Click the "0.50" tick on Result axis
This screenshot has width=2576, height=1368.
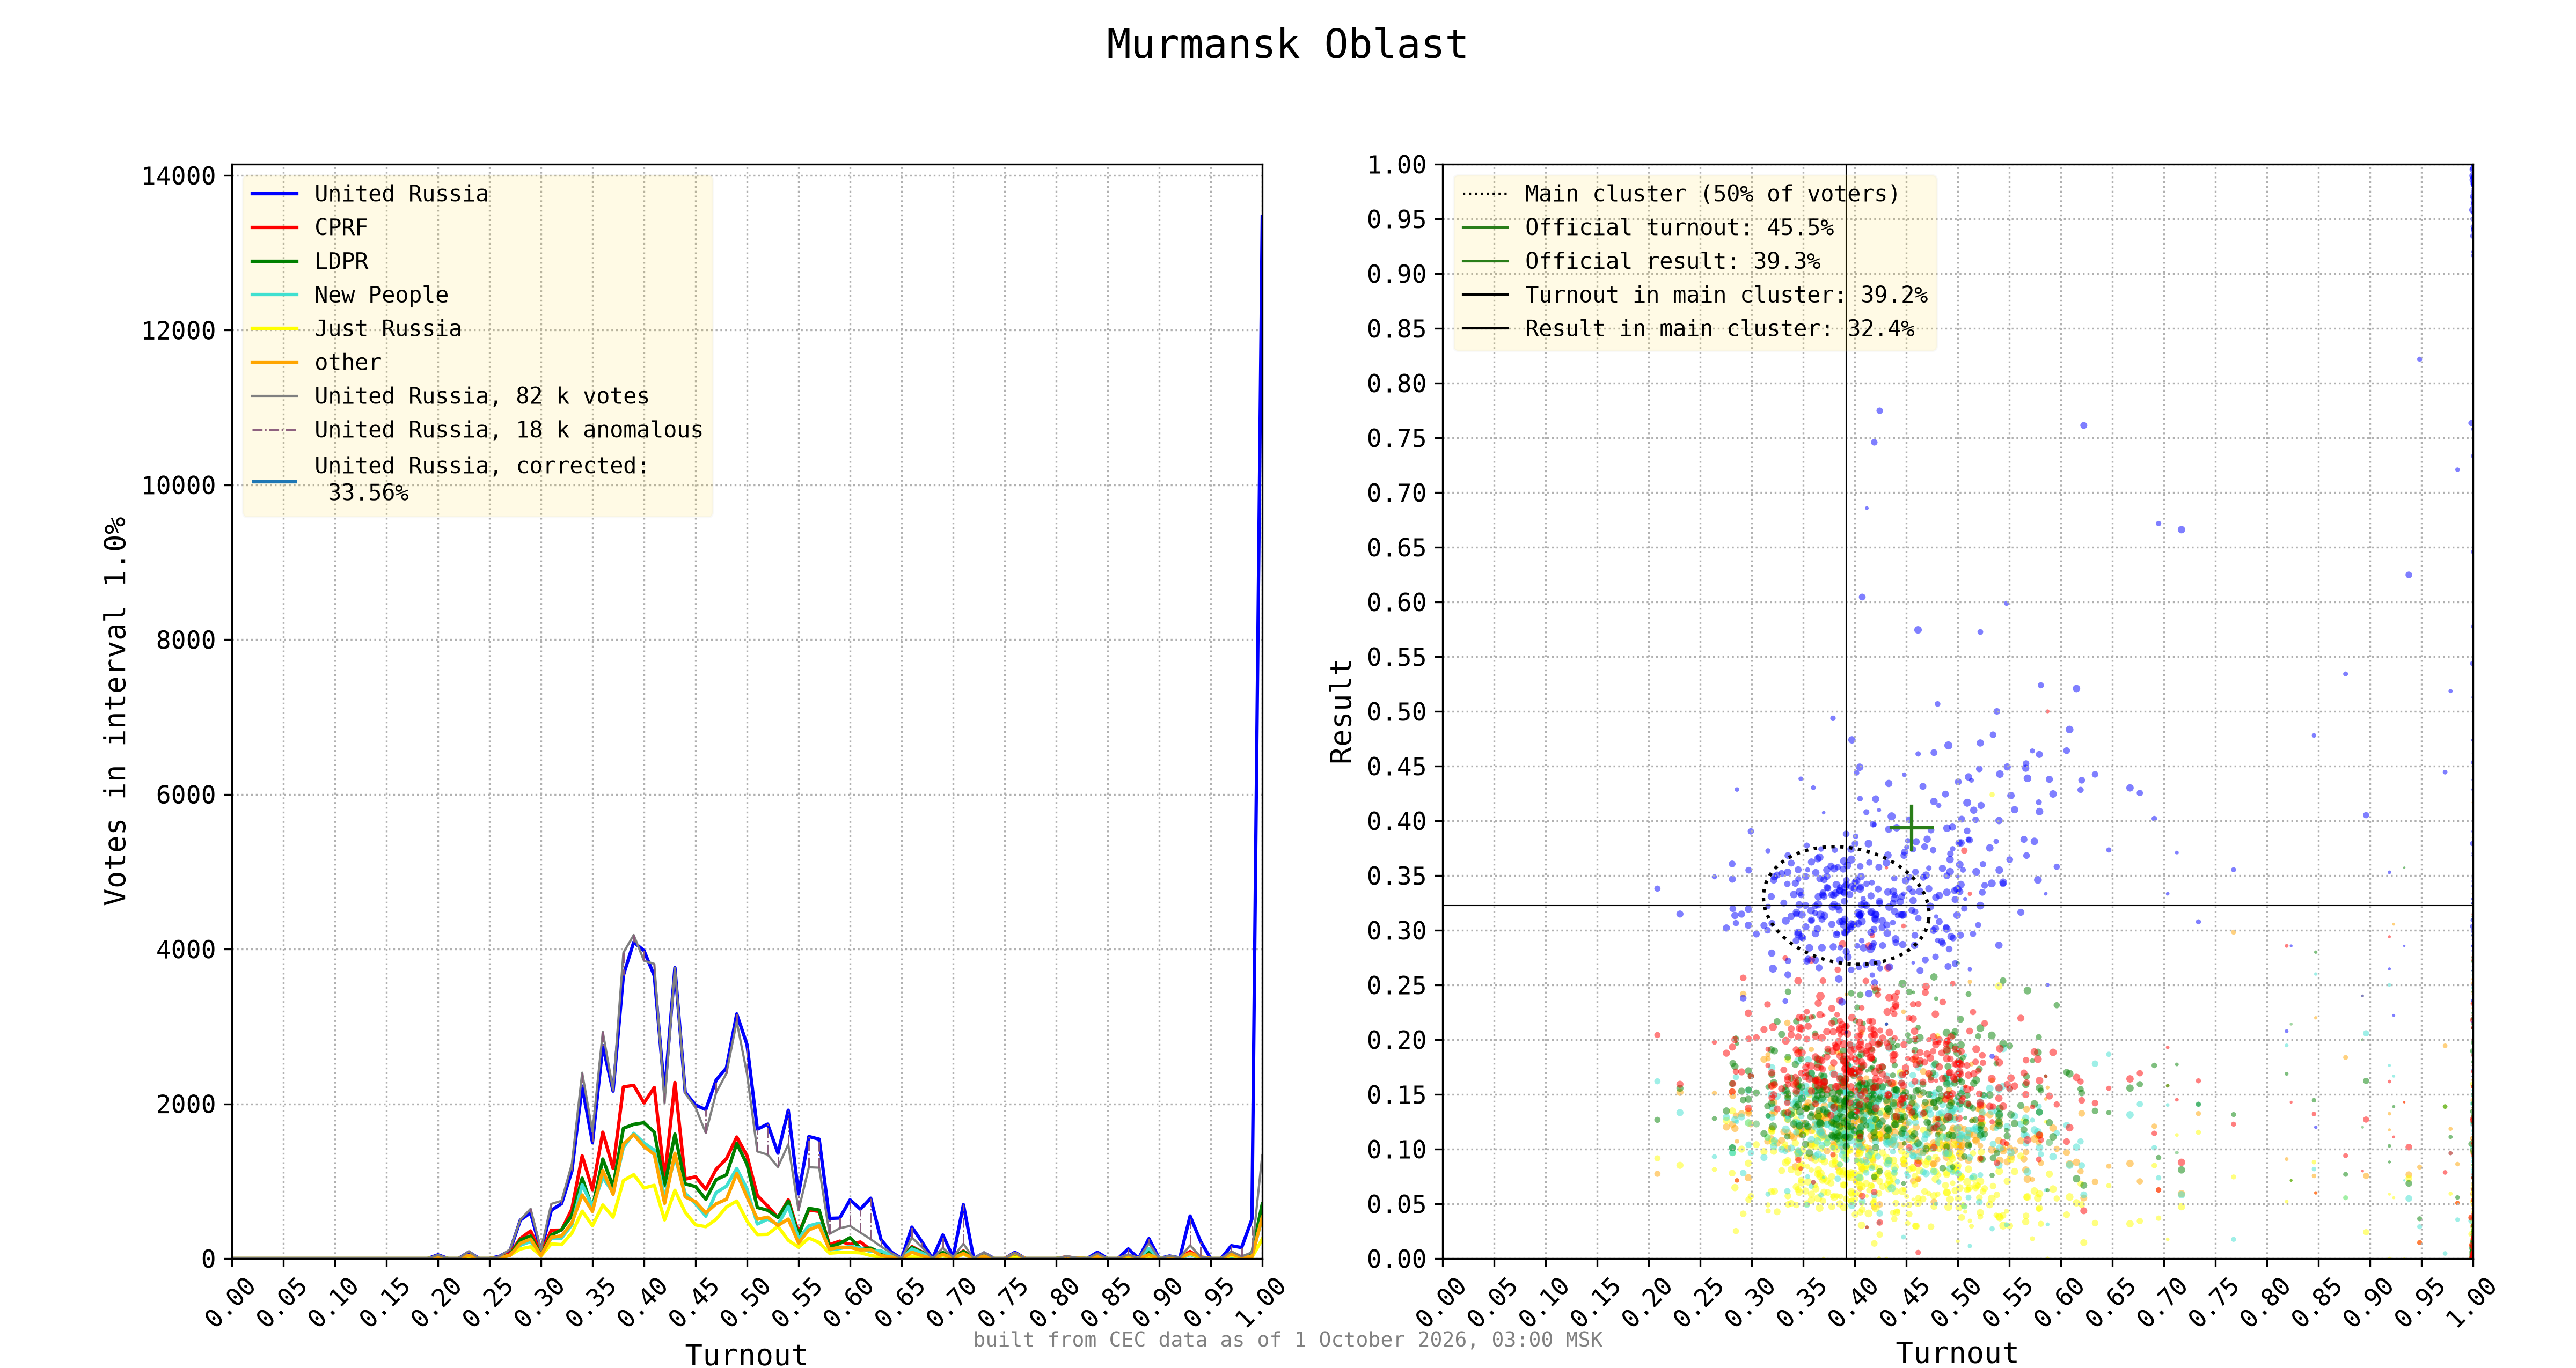pos(1396,712)
